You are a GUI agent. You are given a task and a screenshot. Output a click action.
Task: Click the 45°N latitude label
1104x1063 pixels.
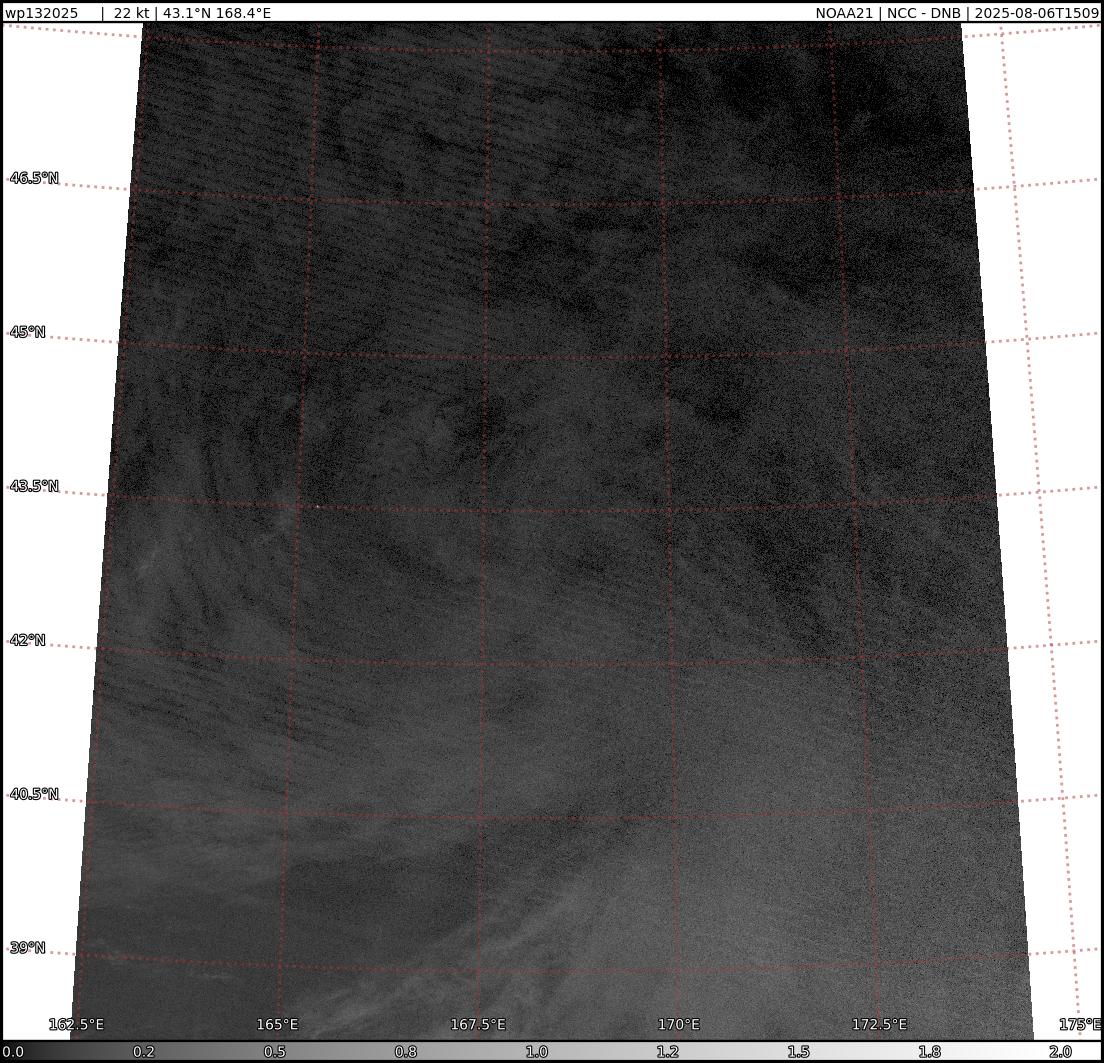[28, 332]
